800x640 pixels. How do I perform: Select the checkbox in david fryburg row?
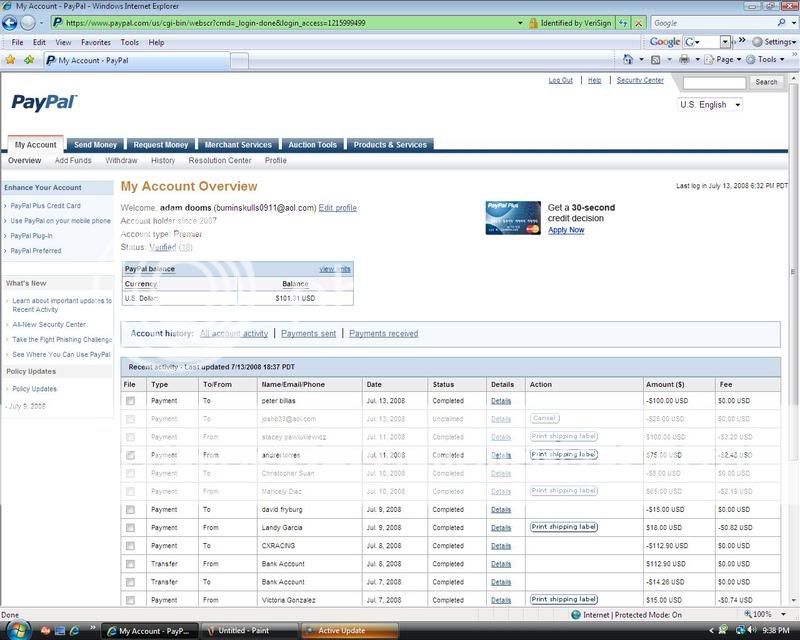[130, 509]
